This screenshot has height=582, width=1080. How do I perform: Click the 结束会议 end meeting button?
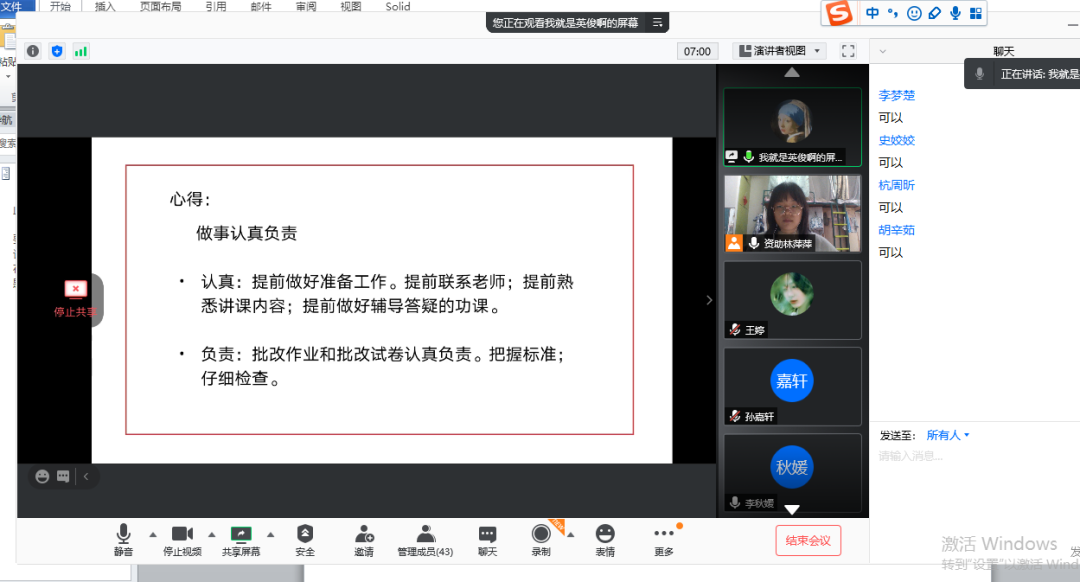coord(808,540)
